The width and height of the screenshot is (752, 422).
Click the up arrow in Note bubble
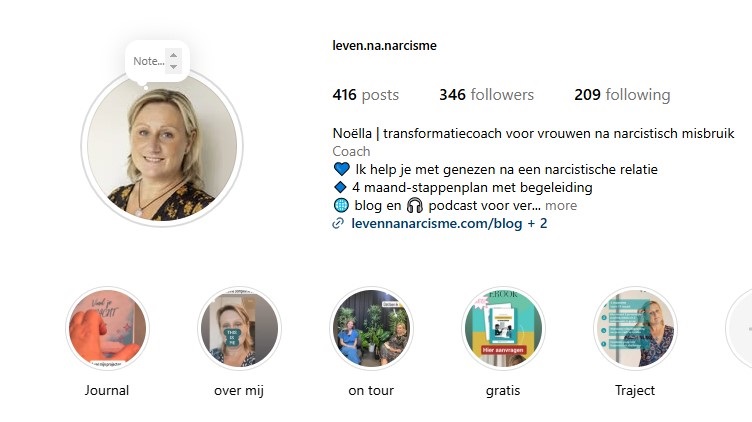tap(174, 55)
